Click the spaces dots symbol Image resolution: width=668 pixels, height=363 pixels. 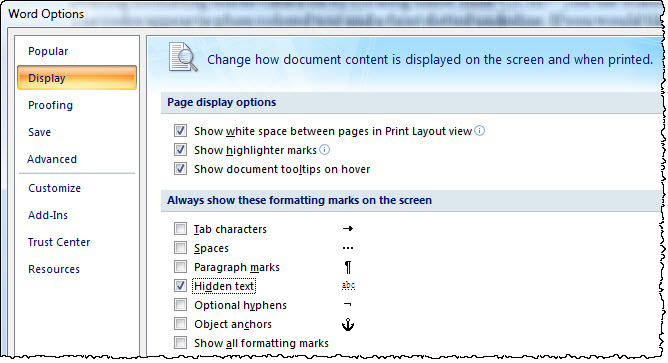[348, 248]
